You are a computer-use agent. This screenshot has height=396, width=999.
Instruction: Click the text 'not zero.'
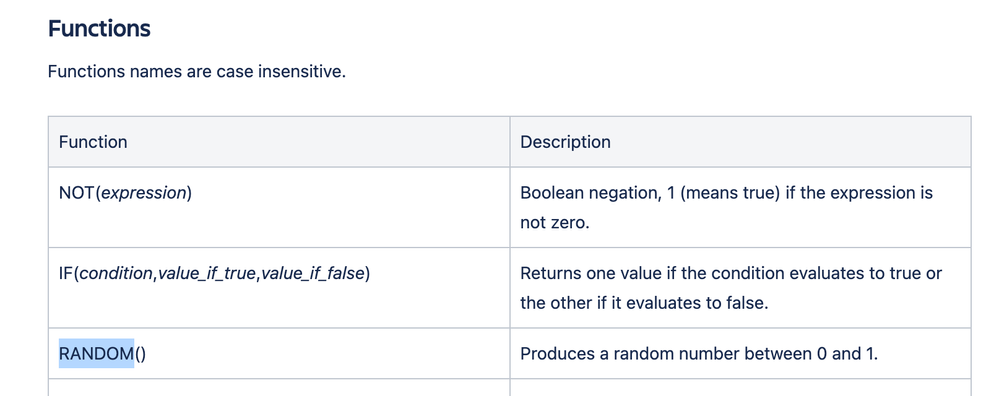click(x=554, y=223)
